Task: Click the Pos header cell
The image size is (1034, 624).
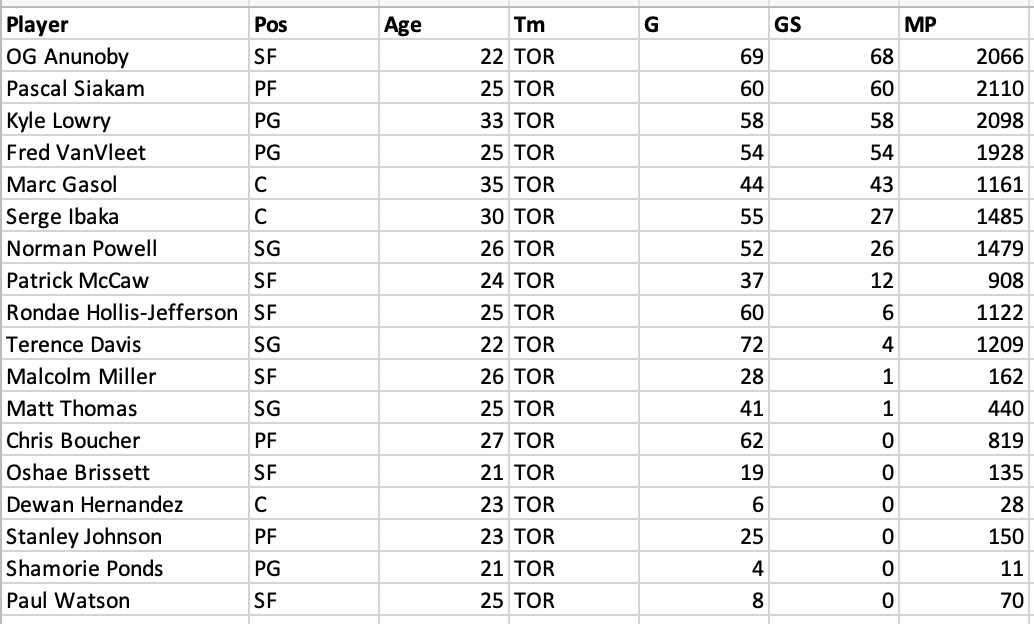Action: pyautogui.click(x=314, y=24)
